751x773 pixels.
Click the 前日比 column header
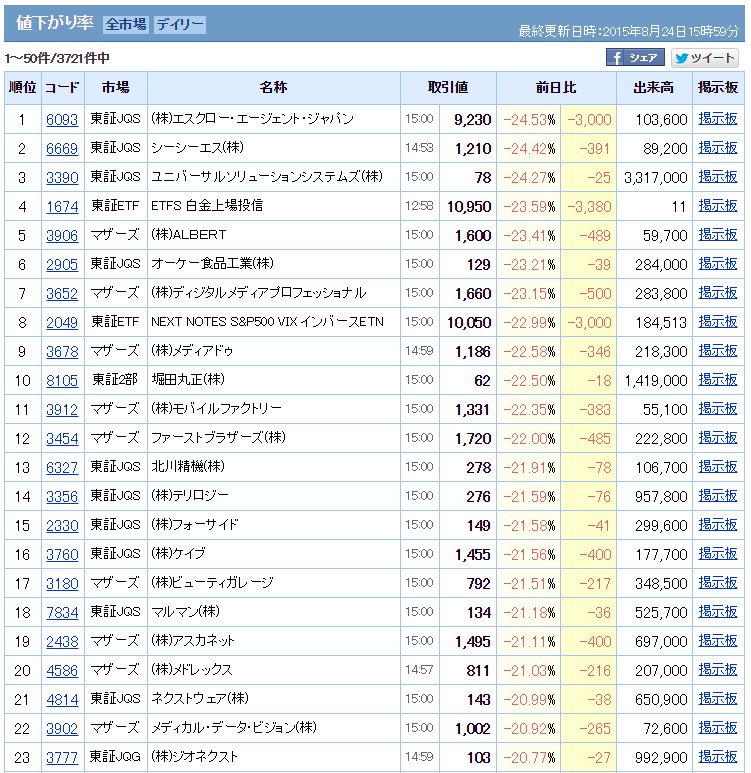[556, 88]
